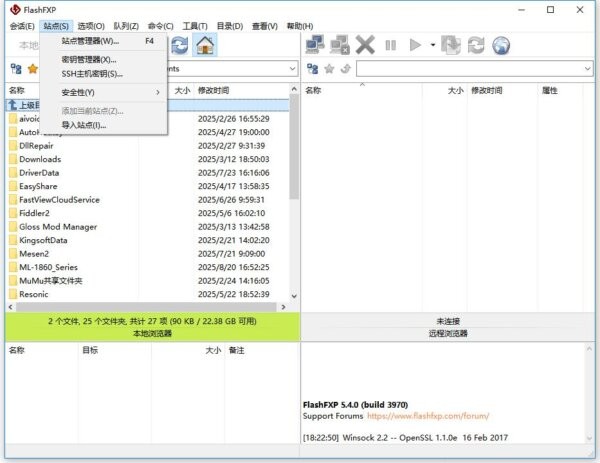Choose SSH主机密钥(S)... menu entry
The image size is (600, 463).
(103, 74)
